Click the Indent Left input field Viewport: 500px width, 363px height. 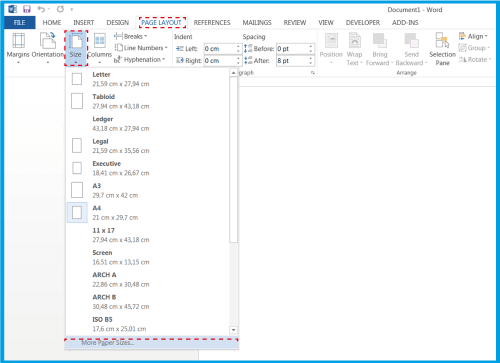[x=222, y=49]
